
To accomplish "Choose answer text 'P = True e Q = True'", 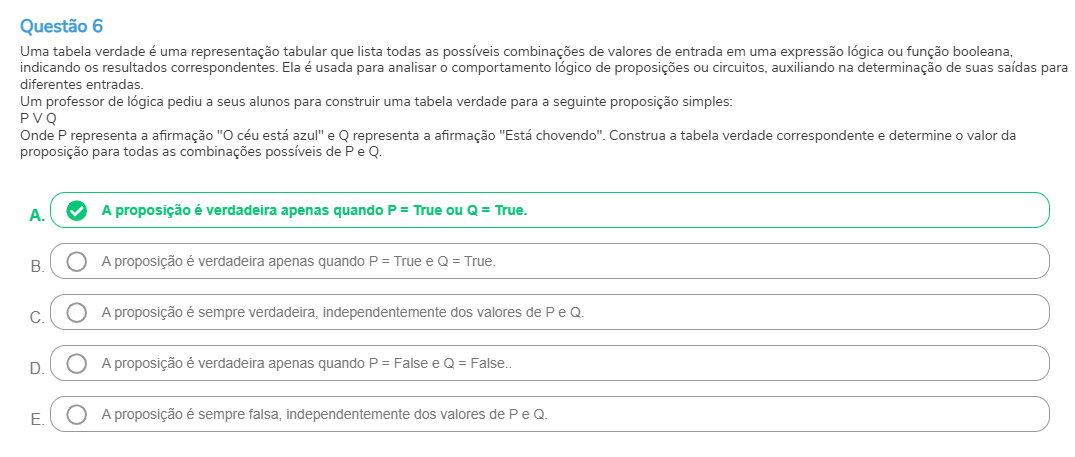I will [x=431, y=261].
